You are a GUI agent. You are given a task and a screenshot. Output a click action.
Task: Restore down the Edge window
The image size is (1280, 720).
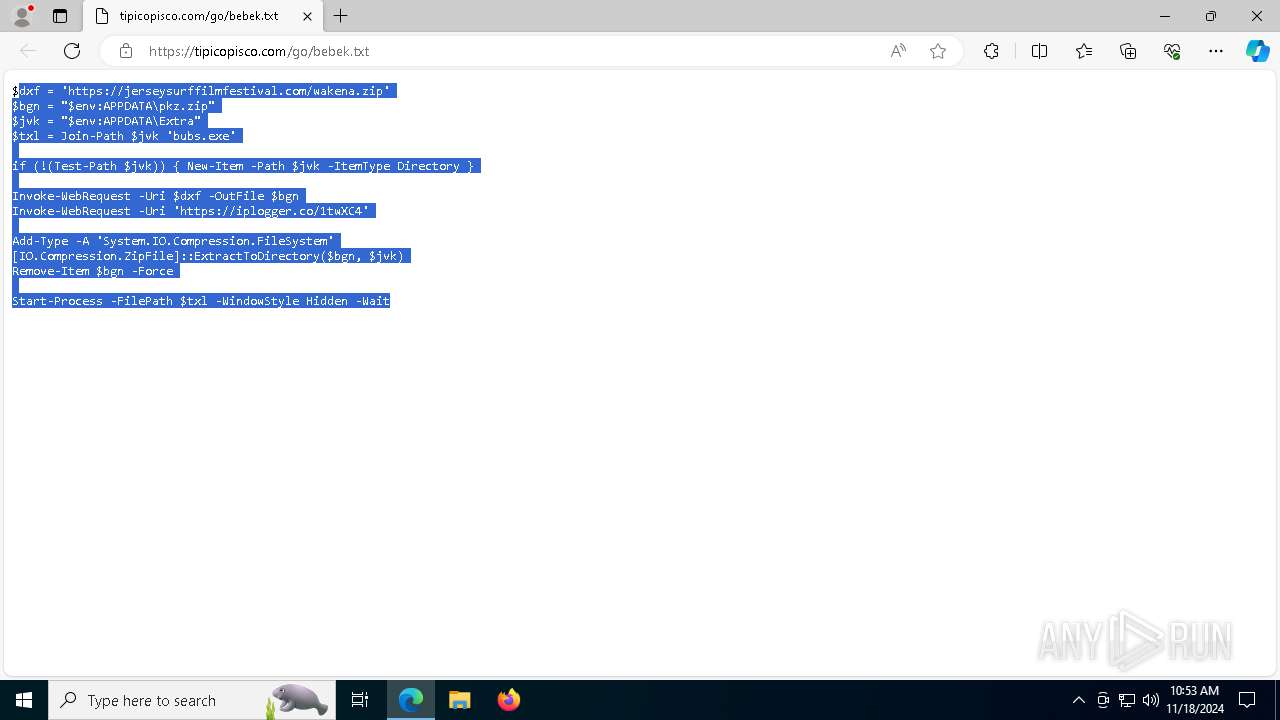(x=1211, y=16)
